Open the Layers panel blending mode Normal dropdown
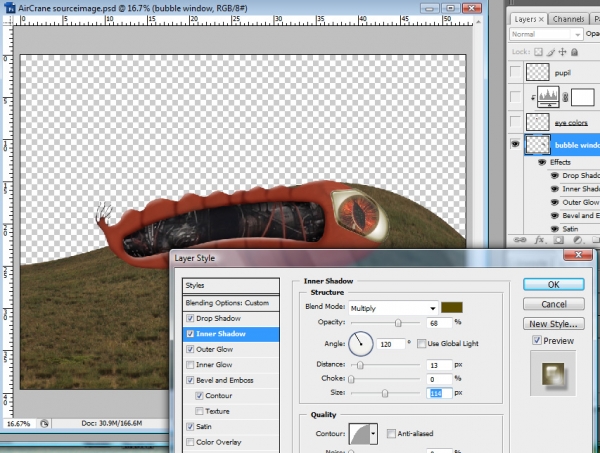 click(546, 34)
